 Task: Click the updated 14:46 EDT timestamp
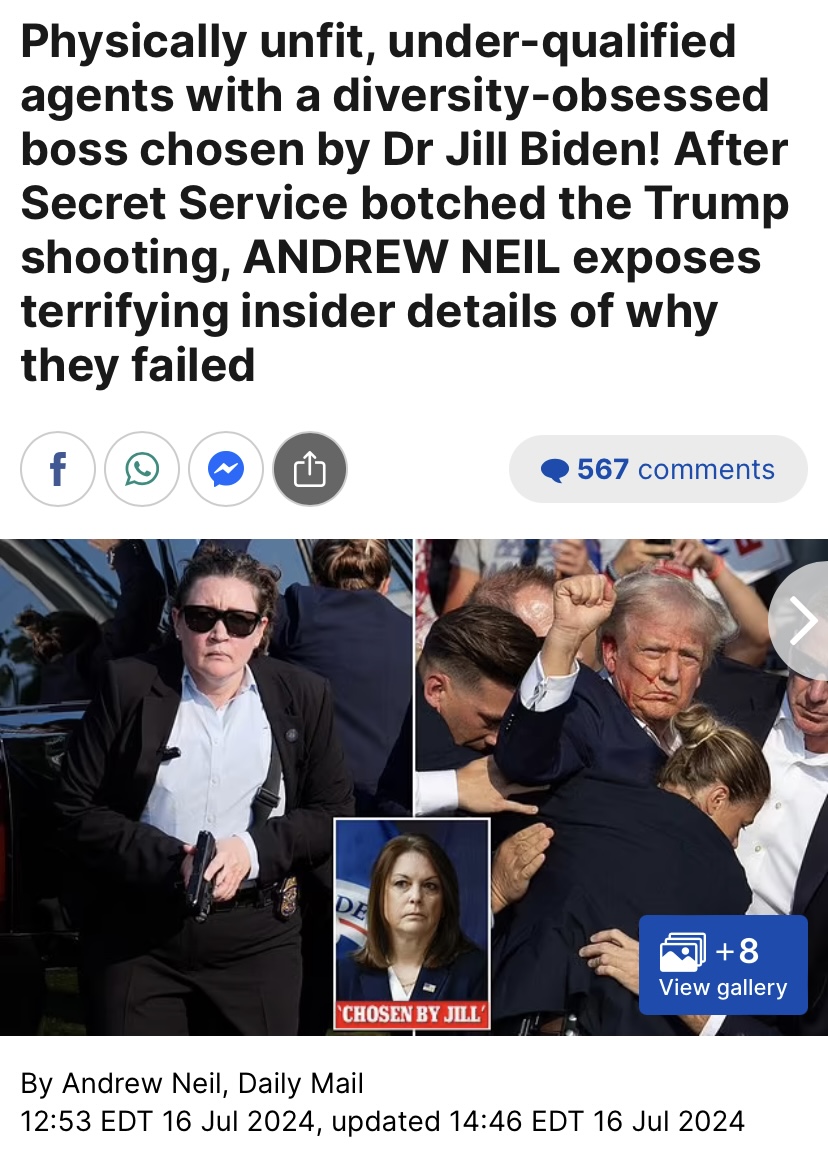[x=538, y=1121]
